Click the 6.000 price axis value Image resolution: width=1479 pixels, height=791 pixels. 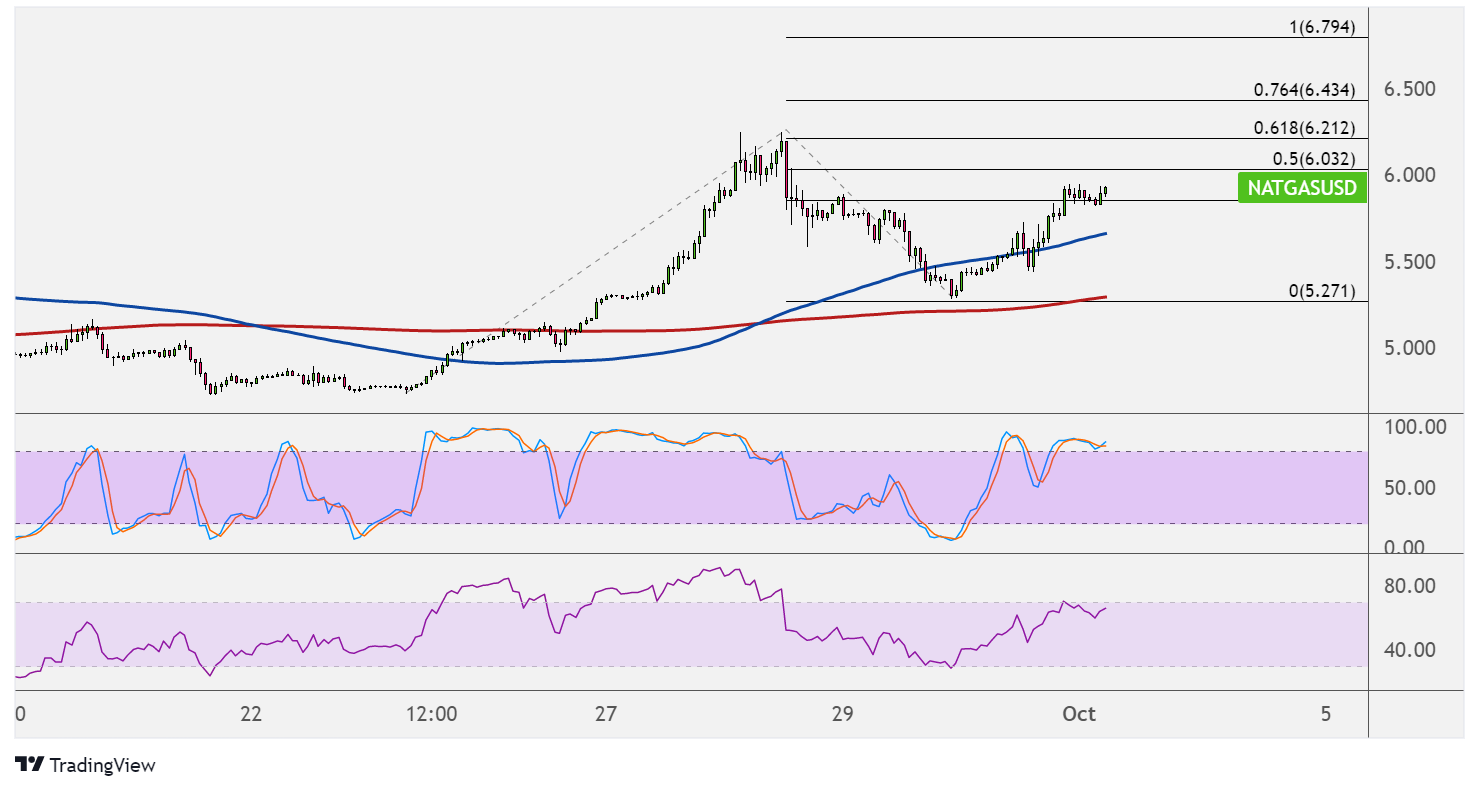pos(1408,175)
